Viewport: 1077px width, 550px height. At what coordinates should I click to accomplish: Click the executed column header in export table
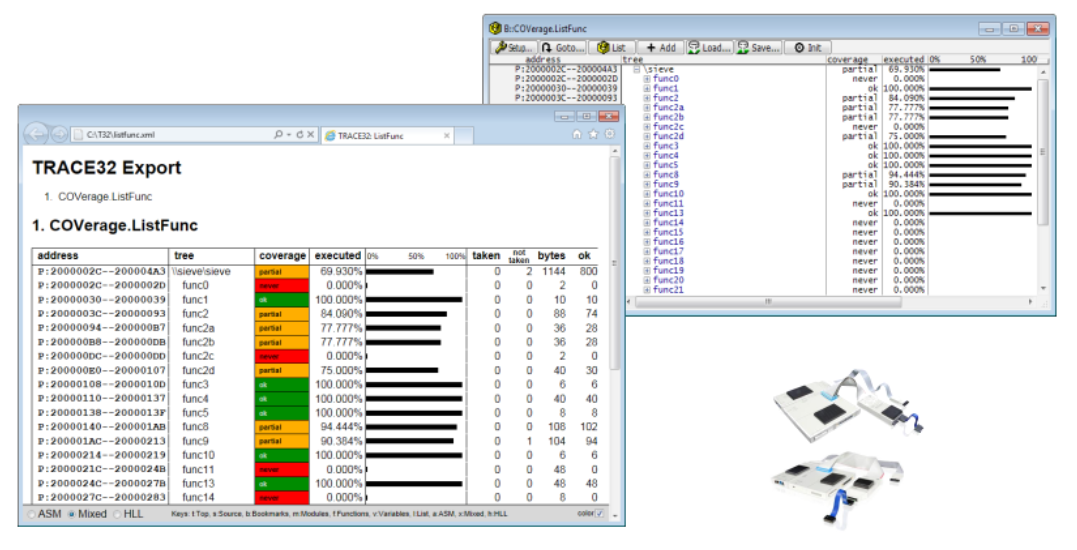(x=337, y=255)
